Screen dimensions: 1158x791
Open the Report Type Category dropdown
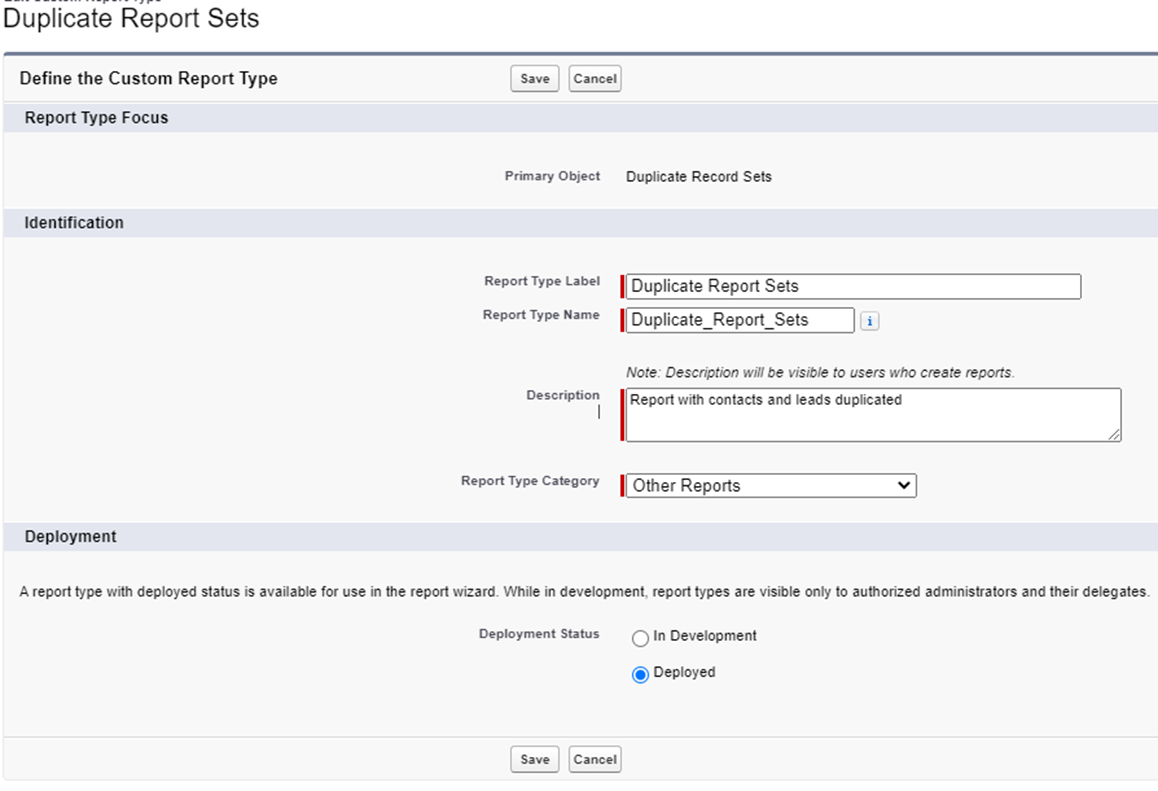pos(771,486)
